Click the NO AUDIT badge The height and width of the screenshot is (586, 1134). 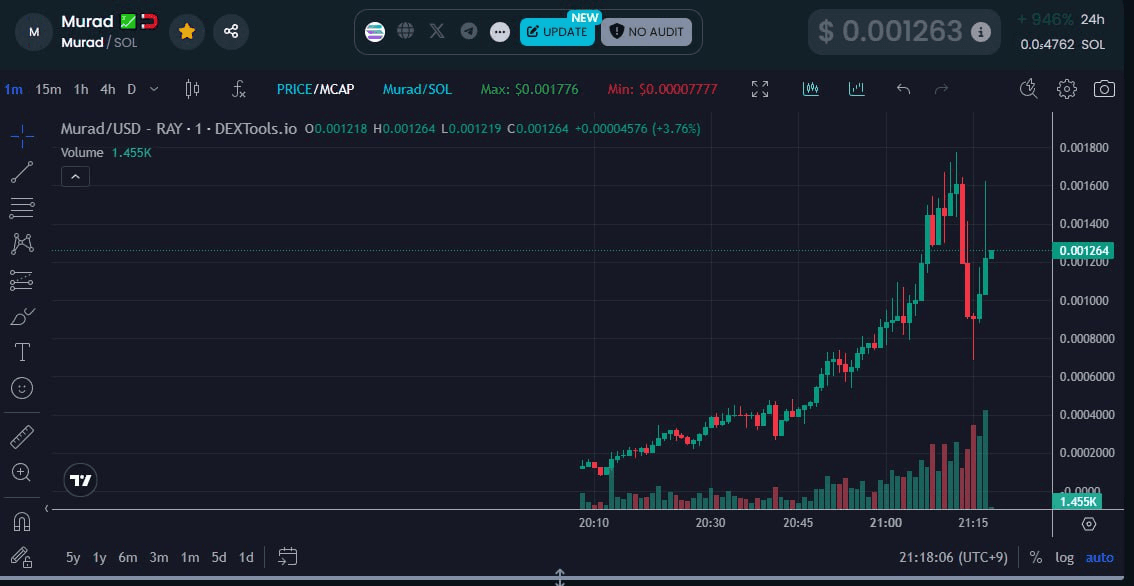click(x=647, y=32)
